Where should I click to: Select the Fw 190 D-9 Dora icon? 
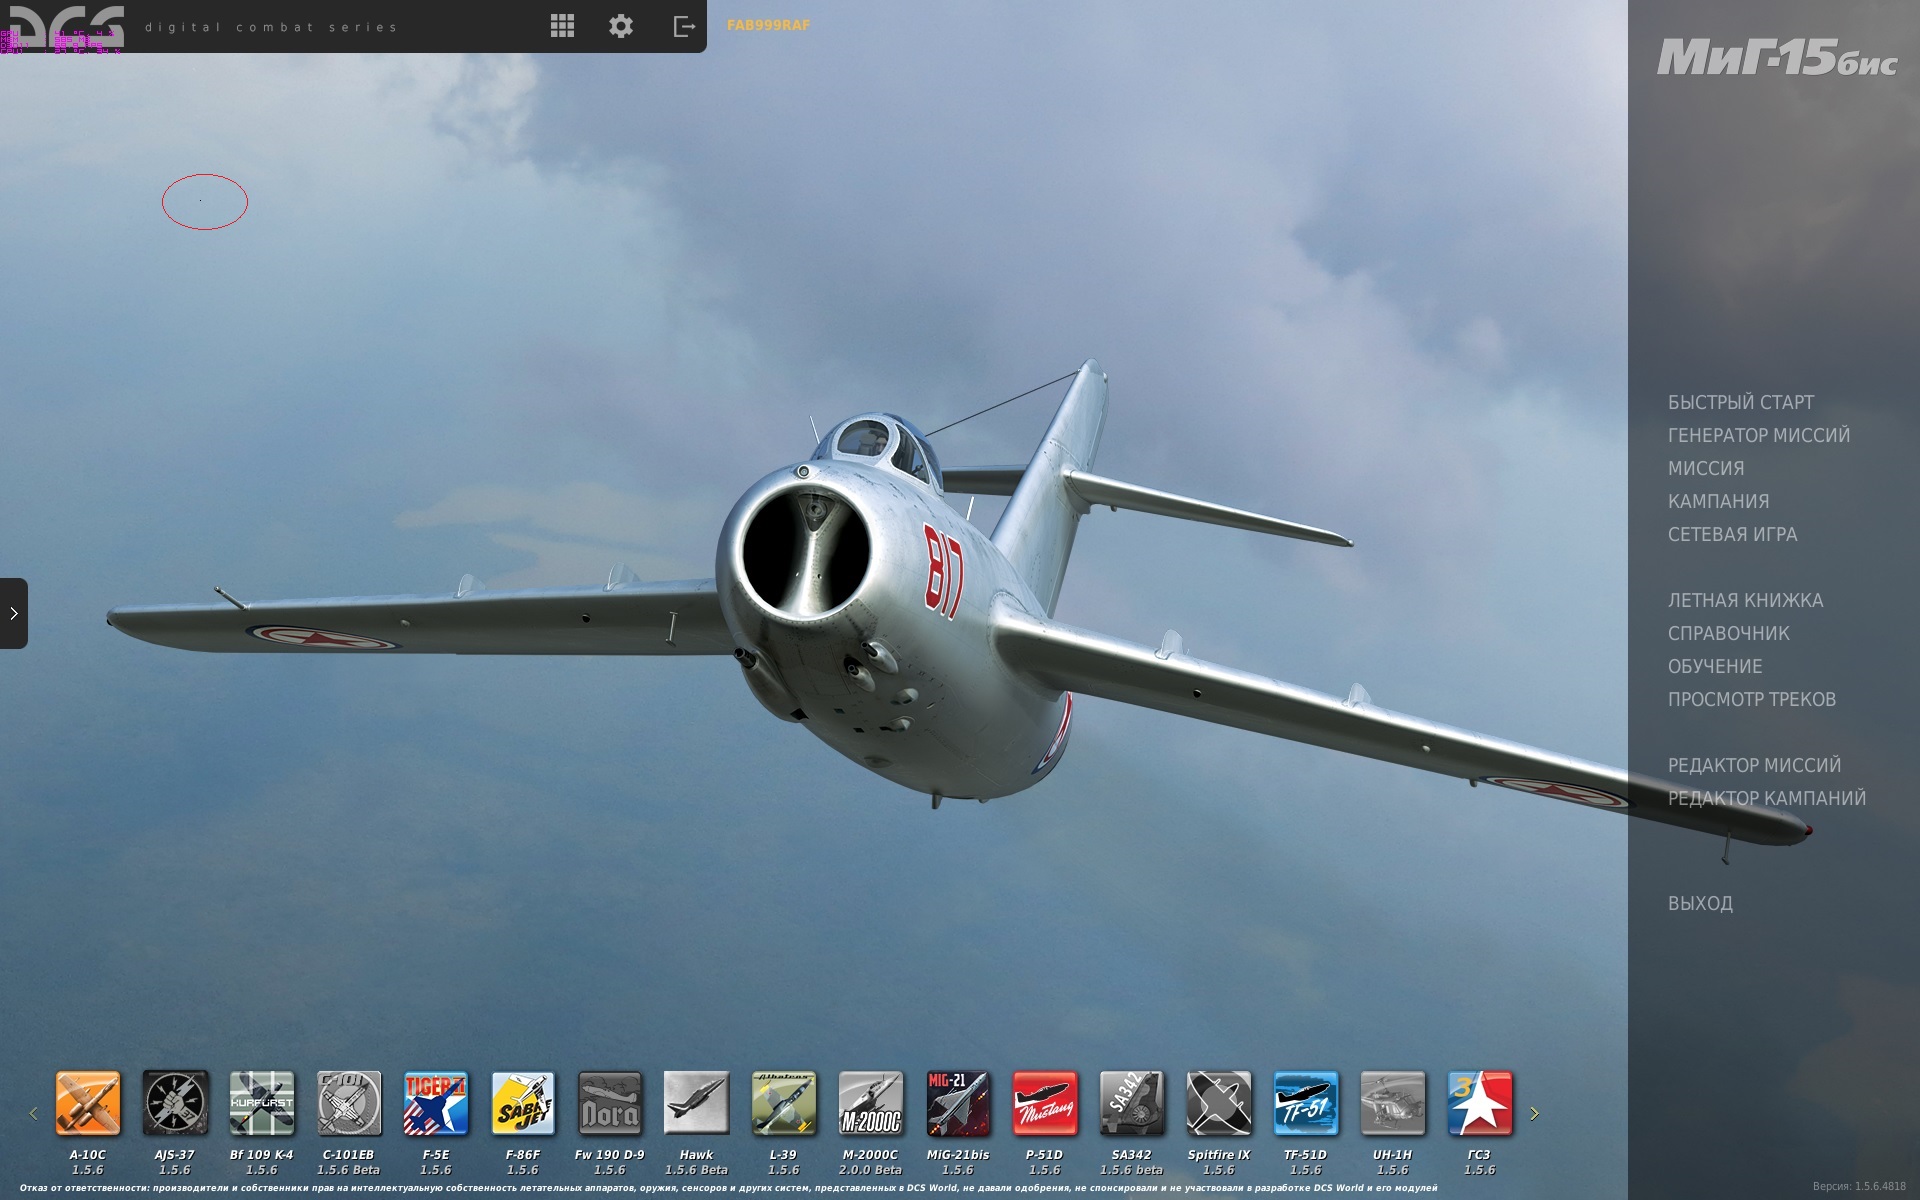point(610,1103)
